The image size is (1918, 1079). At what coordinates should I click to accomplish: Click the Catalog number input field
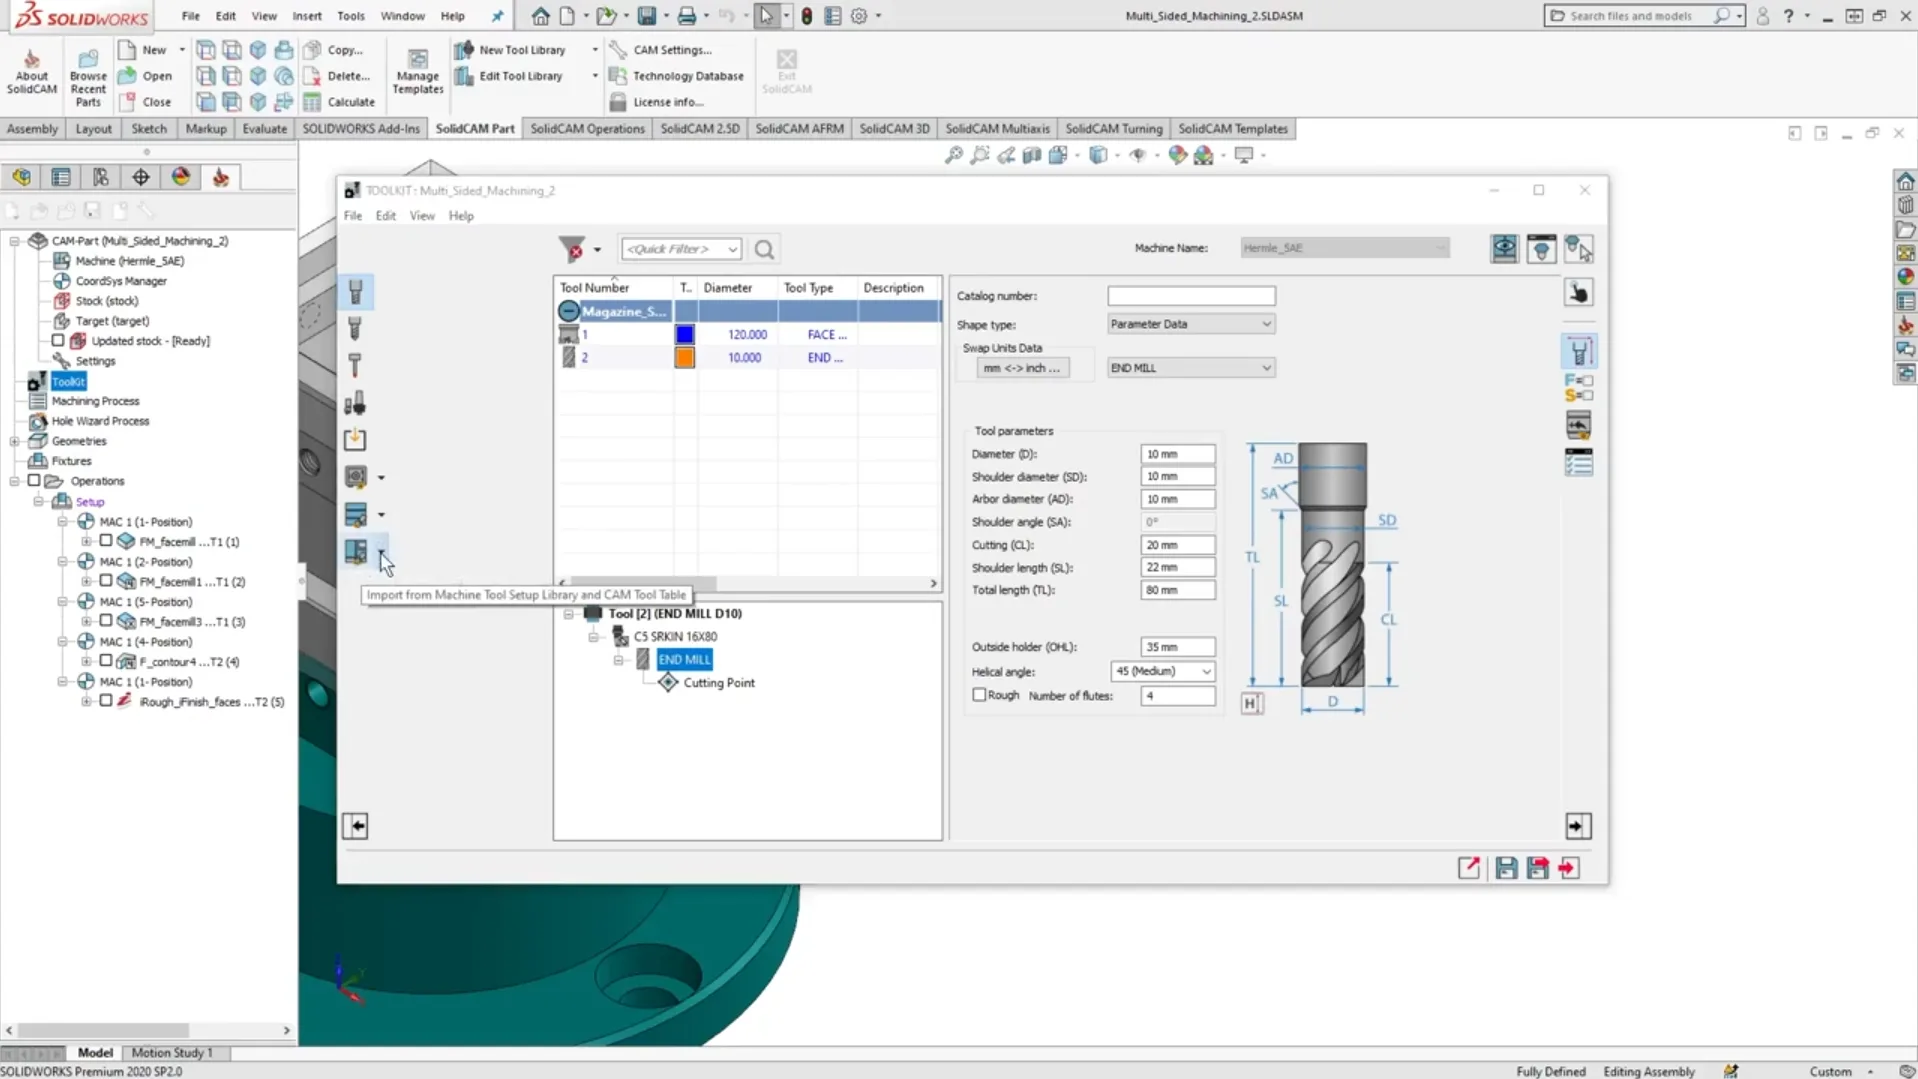coord(1190,296)
